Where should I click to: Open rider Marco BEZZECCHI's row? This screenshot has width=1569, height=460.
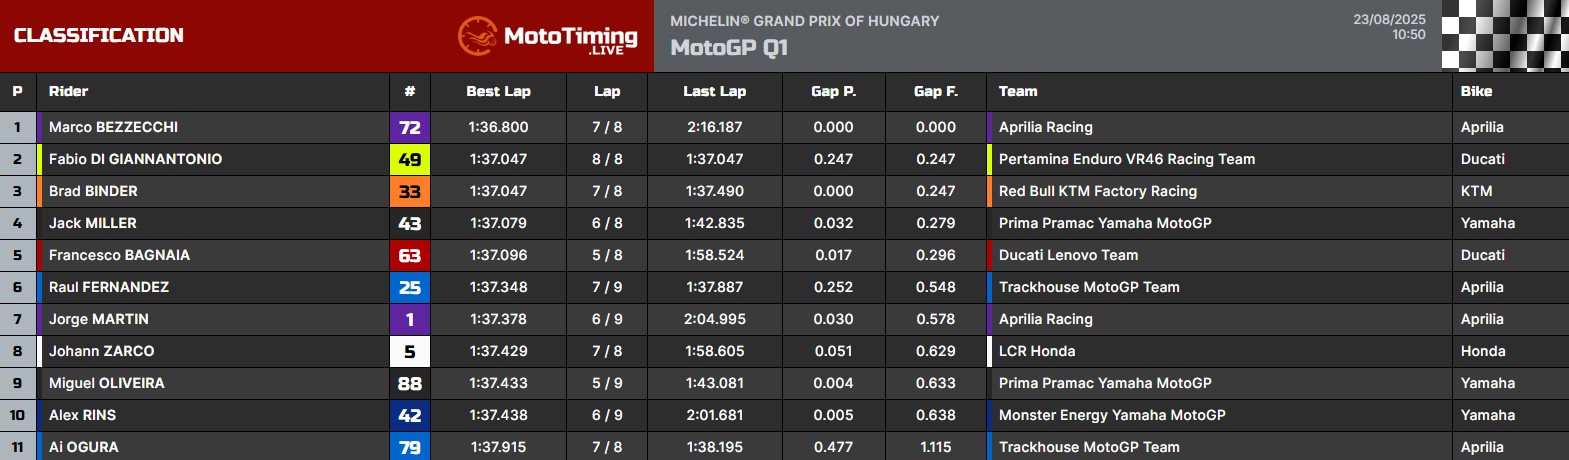click(784, 127)
